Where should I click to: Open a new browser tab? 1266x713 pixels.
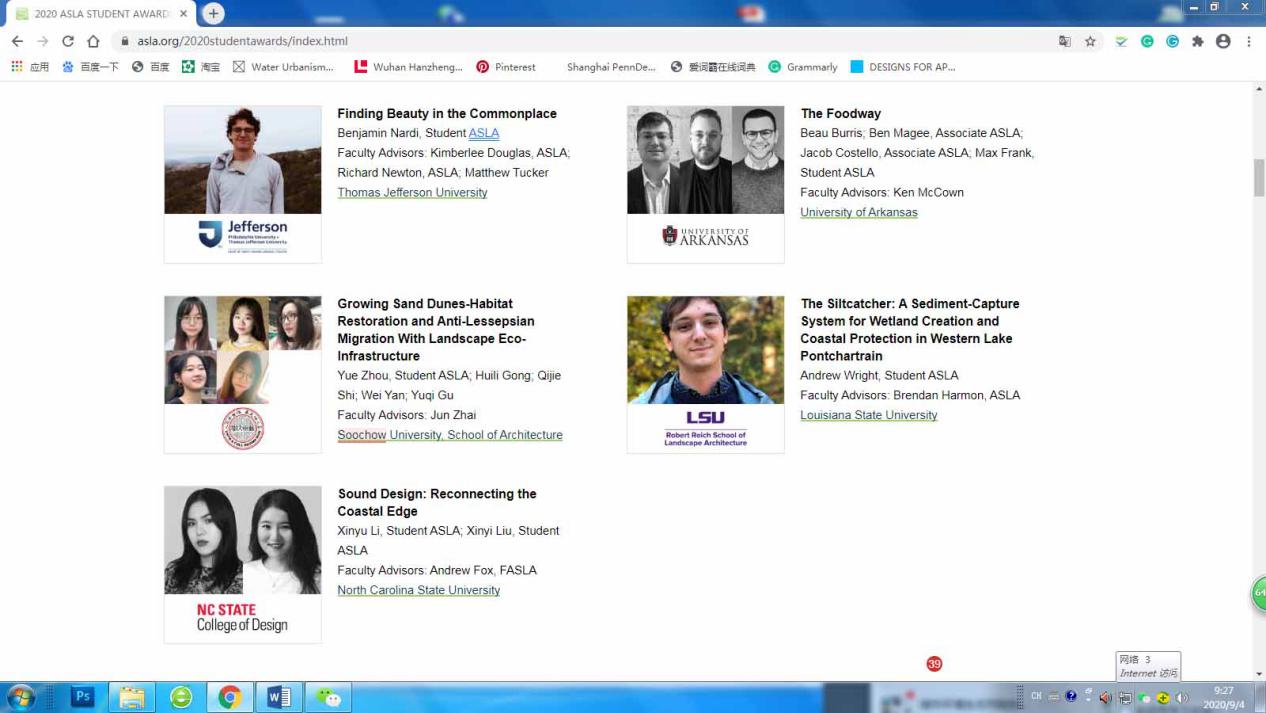pyautogui.click(x=213, y=14)
